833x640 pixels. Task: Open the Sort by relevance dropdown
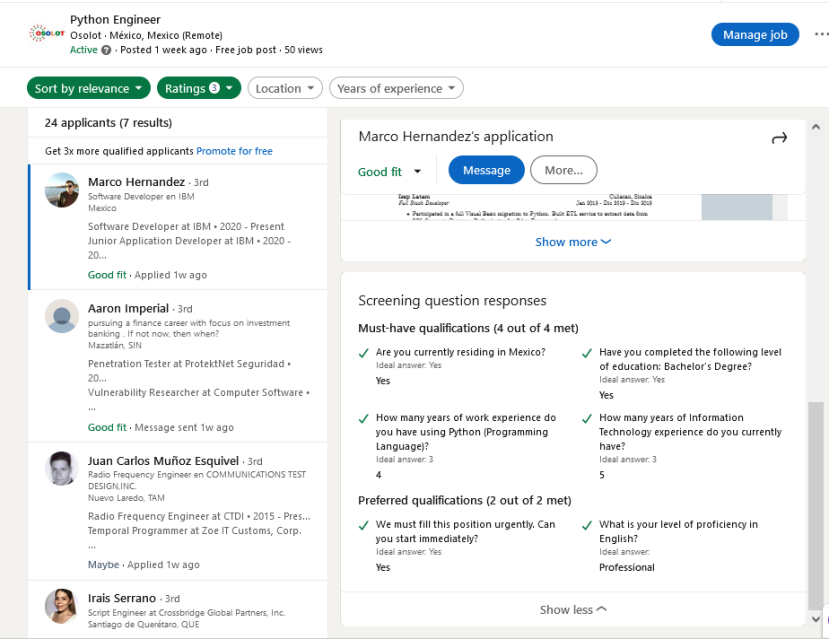88,88
